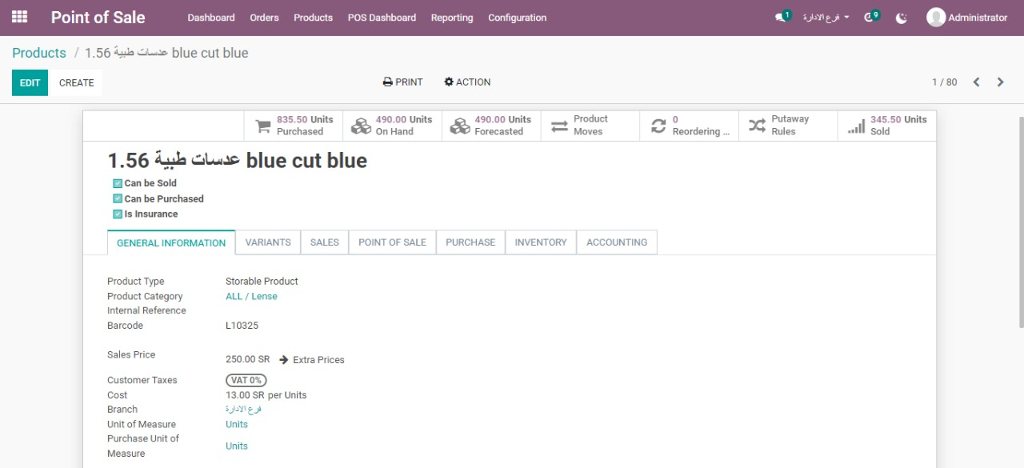Switch to the Inventory tab
Screen dimensions: 1024x468
pos(540,242)
